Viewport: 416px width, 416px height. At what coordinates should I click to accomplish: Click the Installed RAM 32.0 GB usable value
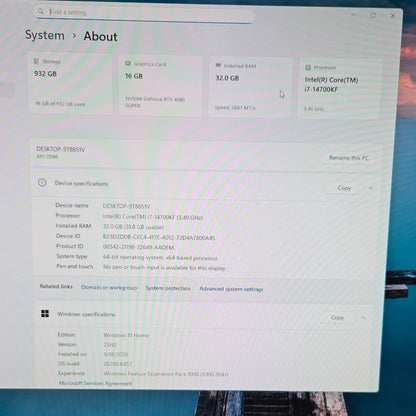pos(133,227)
